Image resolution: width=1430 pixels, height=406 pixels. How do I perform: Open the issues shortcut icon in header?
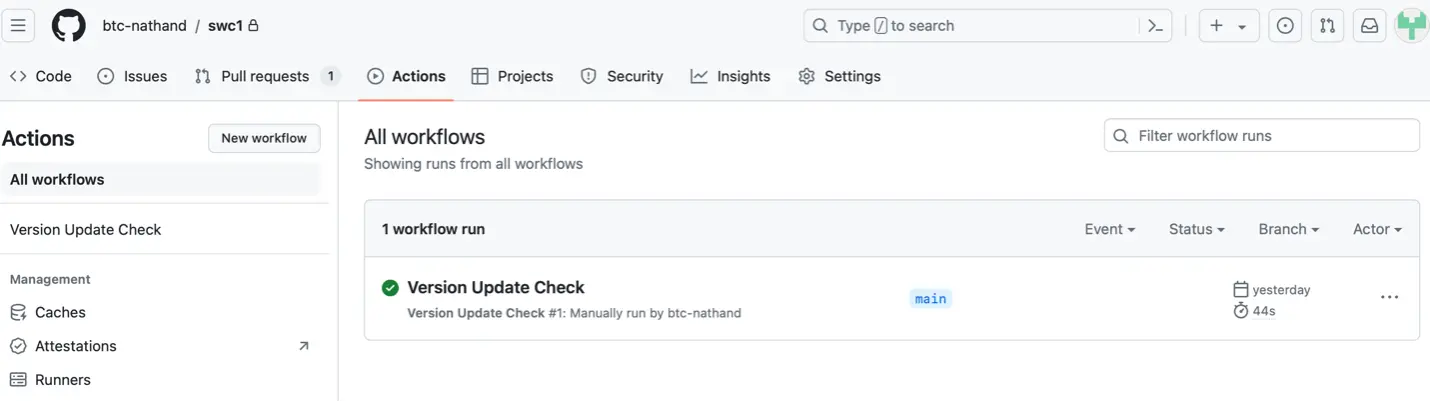pos(1285,26)
